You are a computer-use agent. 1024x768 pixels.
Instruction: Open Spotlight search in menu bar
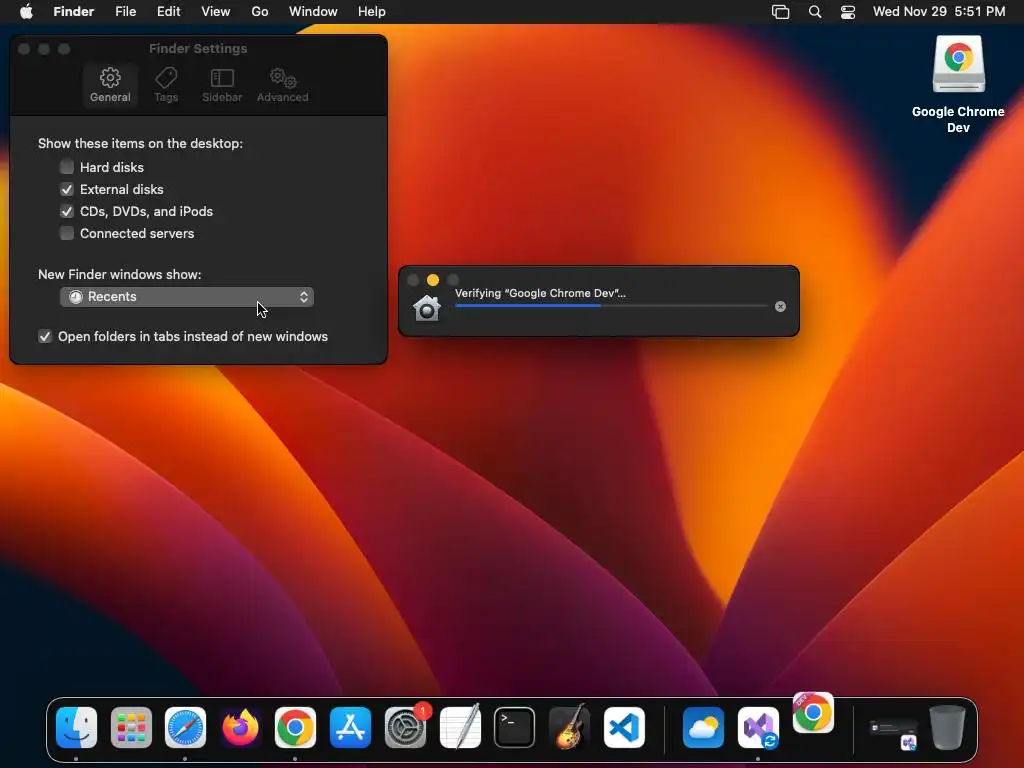(x=814, y=12)
